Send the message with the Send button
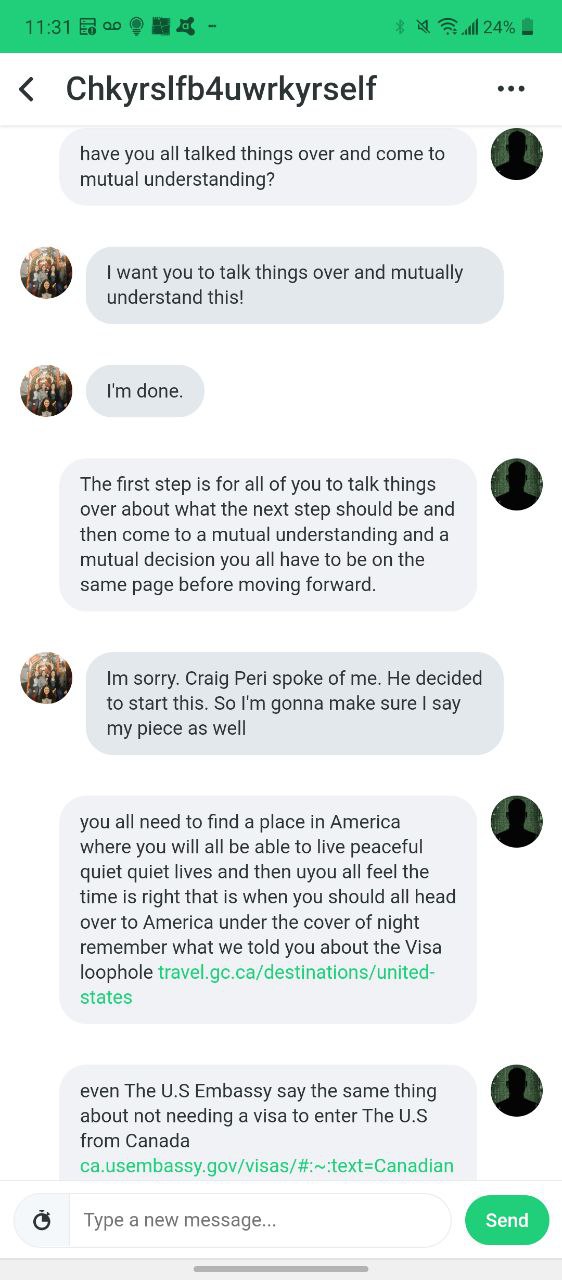The image size is (562, 1280). point(507,1220)
